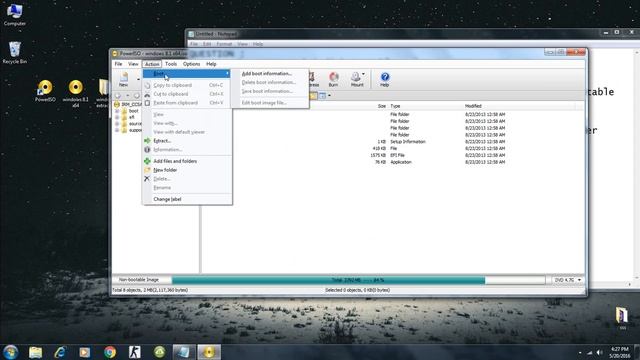
Task: Expand the support folder tree node
Action: [x=117, y=130]
